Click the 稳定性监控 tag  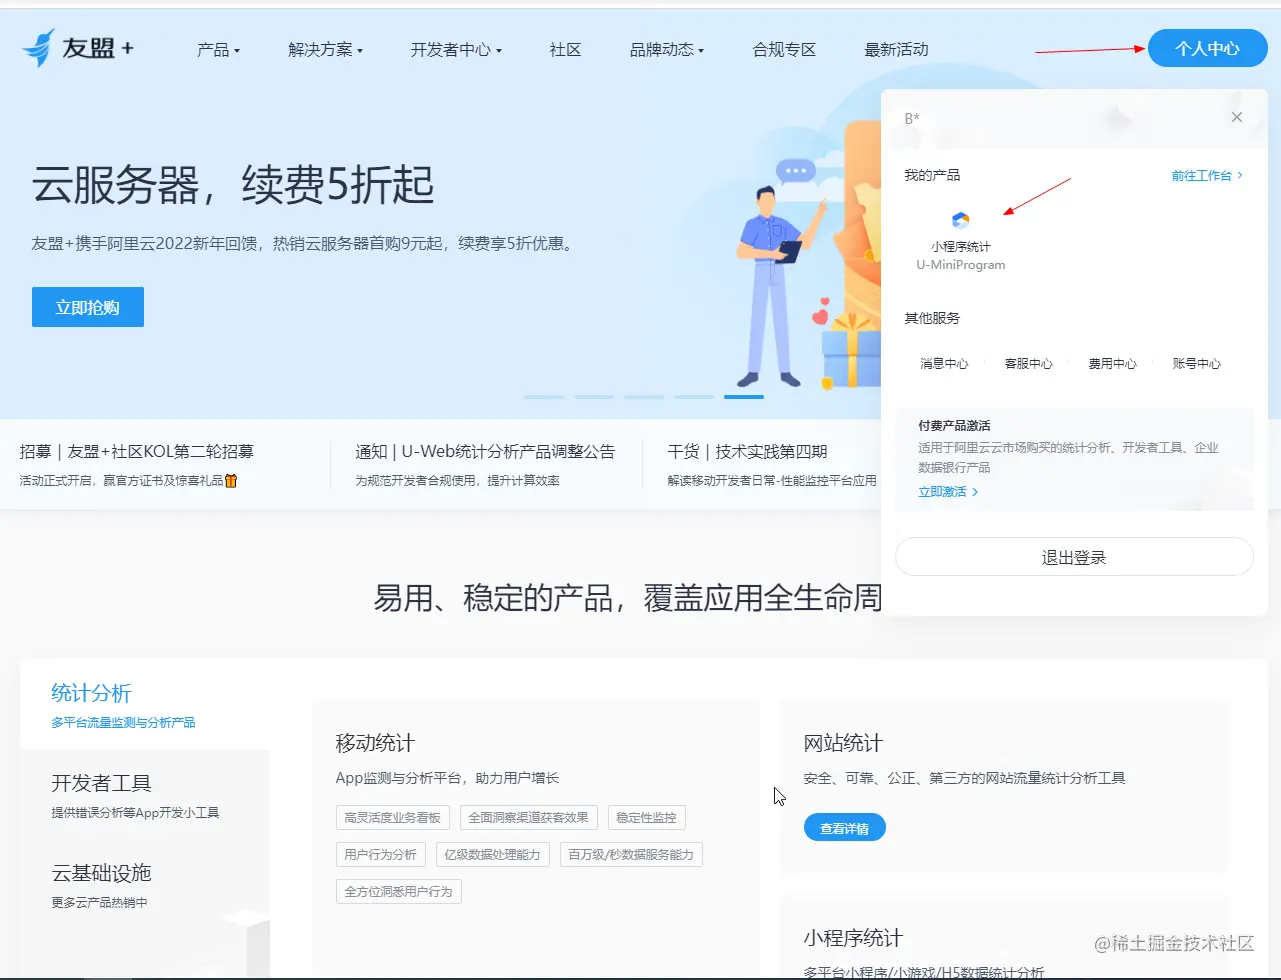tap(646, 818)
